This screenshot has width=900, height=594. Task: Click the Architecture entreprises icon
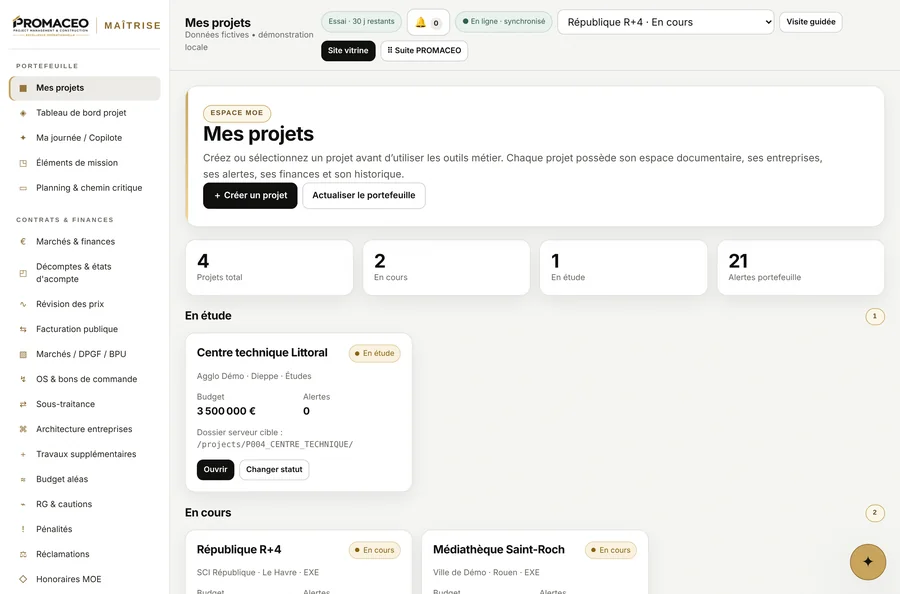click(x=23, y=429)
